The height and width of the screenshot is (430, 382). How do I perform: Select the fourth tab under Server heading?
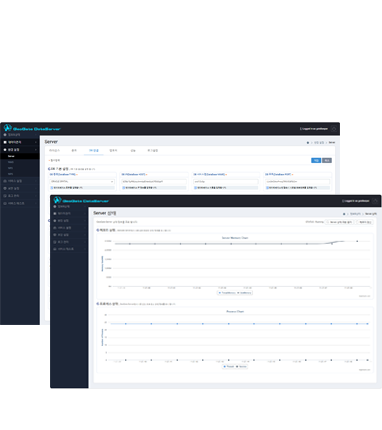(x=113, y=151)
